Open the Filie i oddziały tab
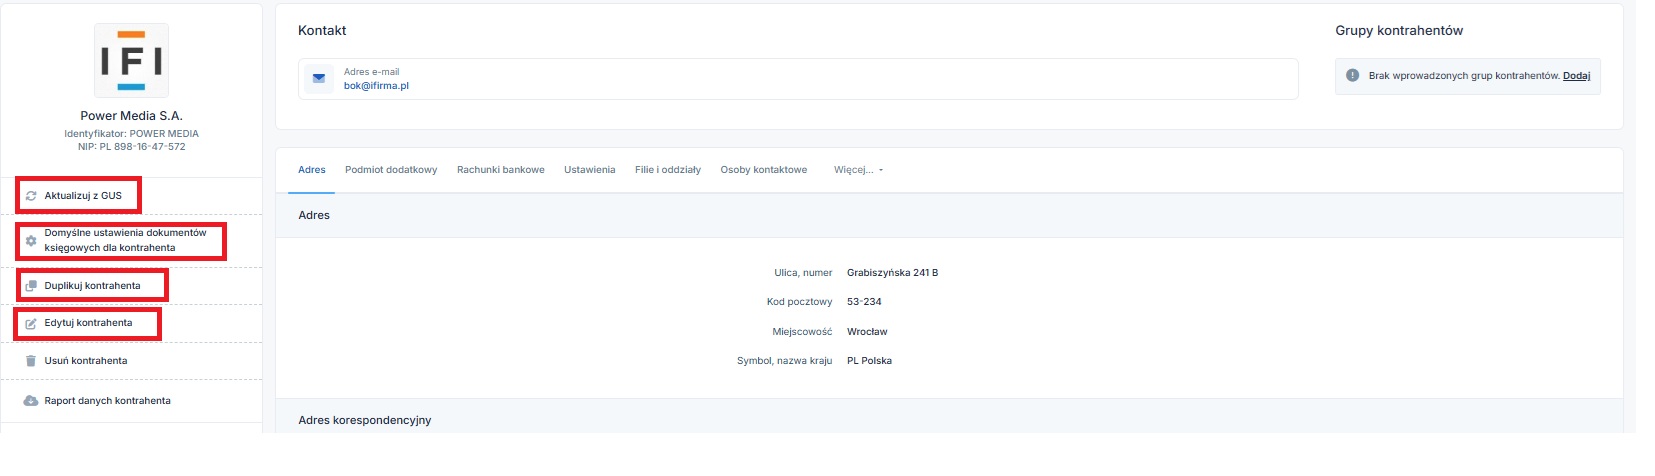The height and width of the screenshot is (476, 1655). click(x=667, y=170)
